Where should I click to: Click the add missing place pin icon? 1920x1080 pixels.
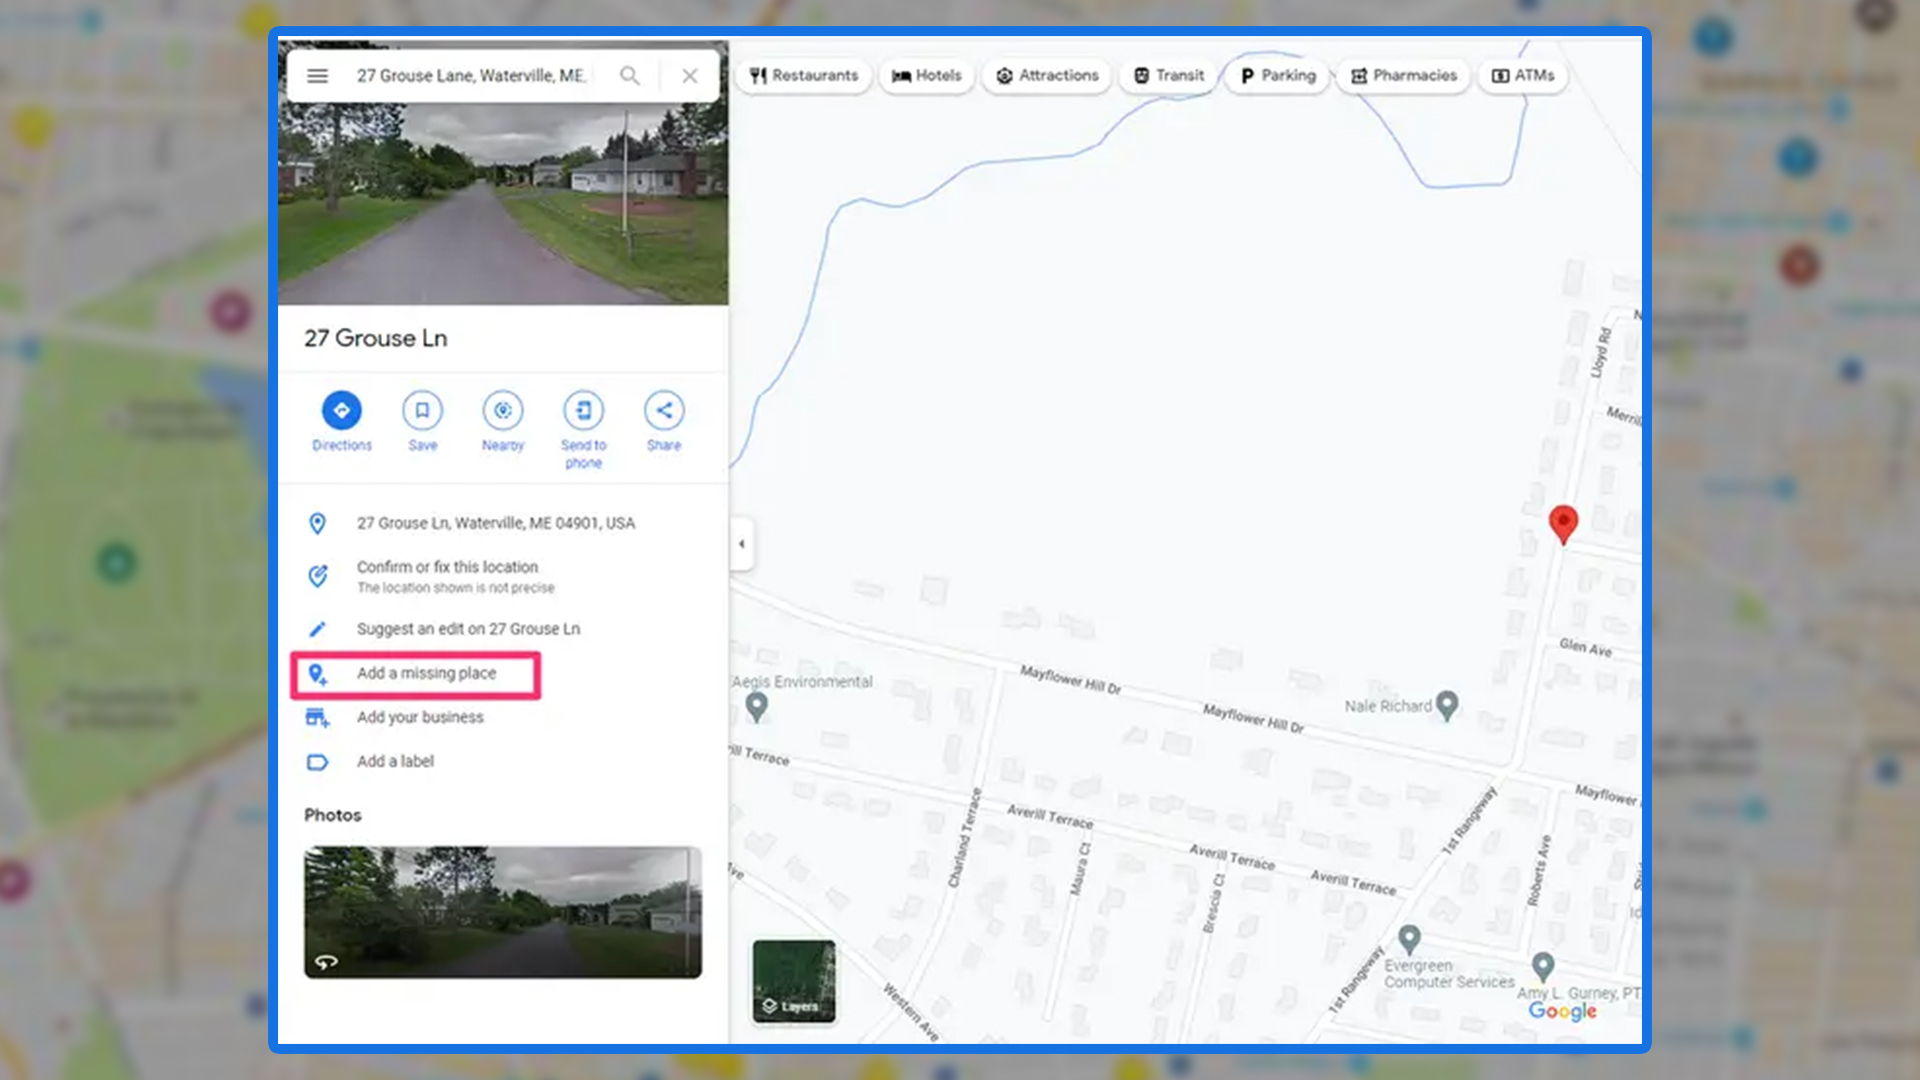pos(317,674)
